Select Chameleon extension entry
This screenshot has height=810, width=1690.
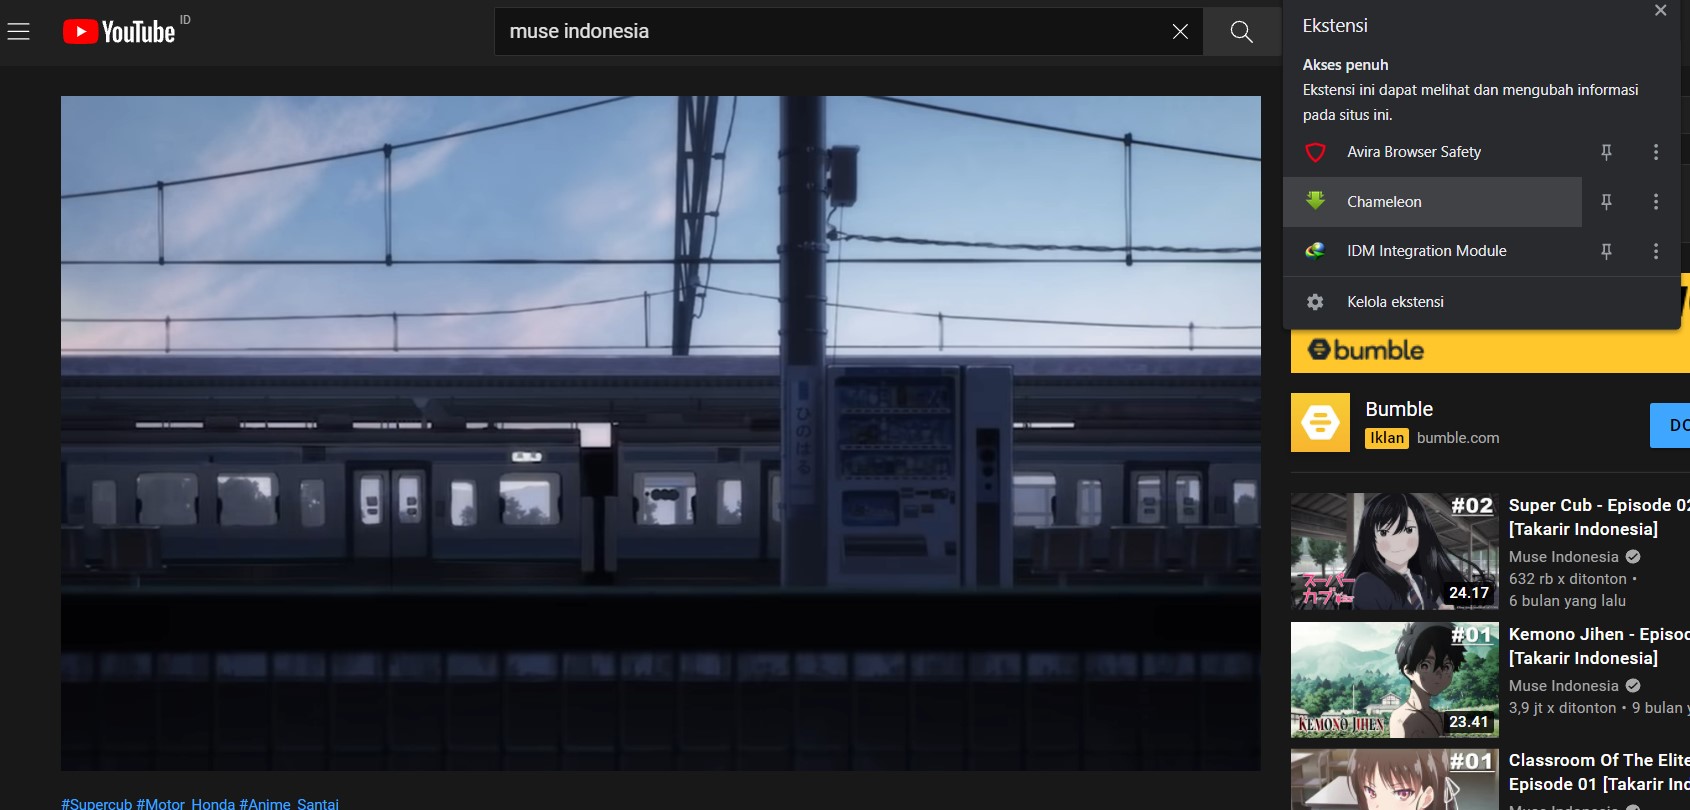(x=1433, y=202)
